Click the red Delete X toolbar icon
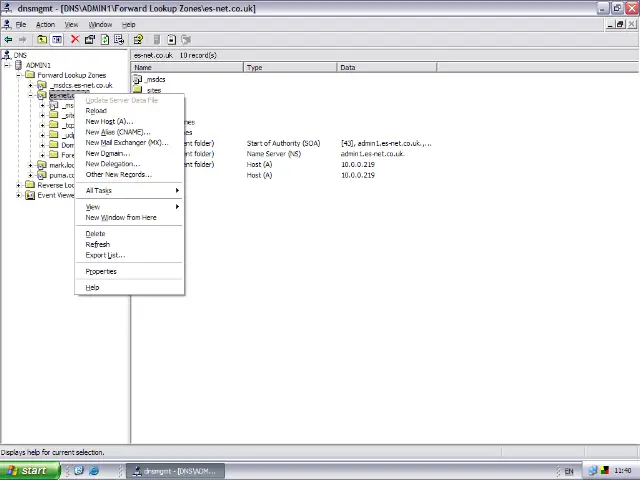The height and width of the screenshot is (480, 640). pos(75,39)
